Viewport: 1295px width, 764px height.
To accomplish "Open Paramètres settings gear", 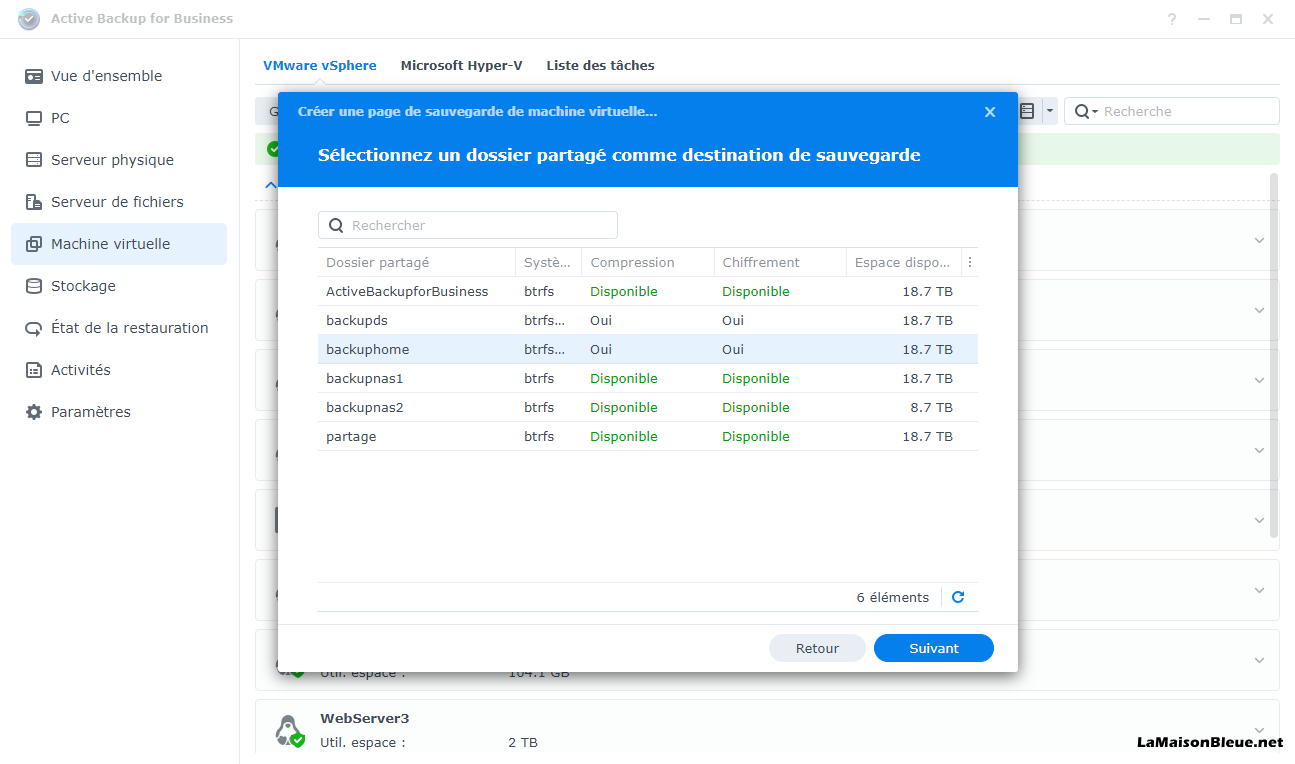I will pyautogui.click(x=119, y=412).
